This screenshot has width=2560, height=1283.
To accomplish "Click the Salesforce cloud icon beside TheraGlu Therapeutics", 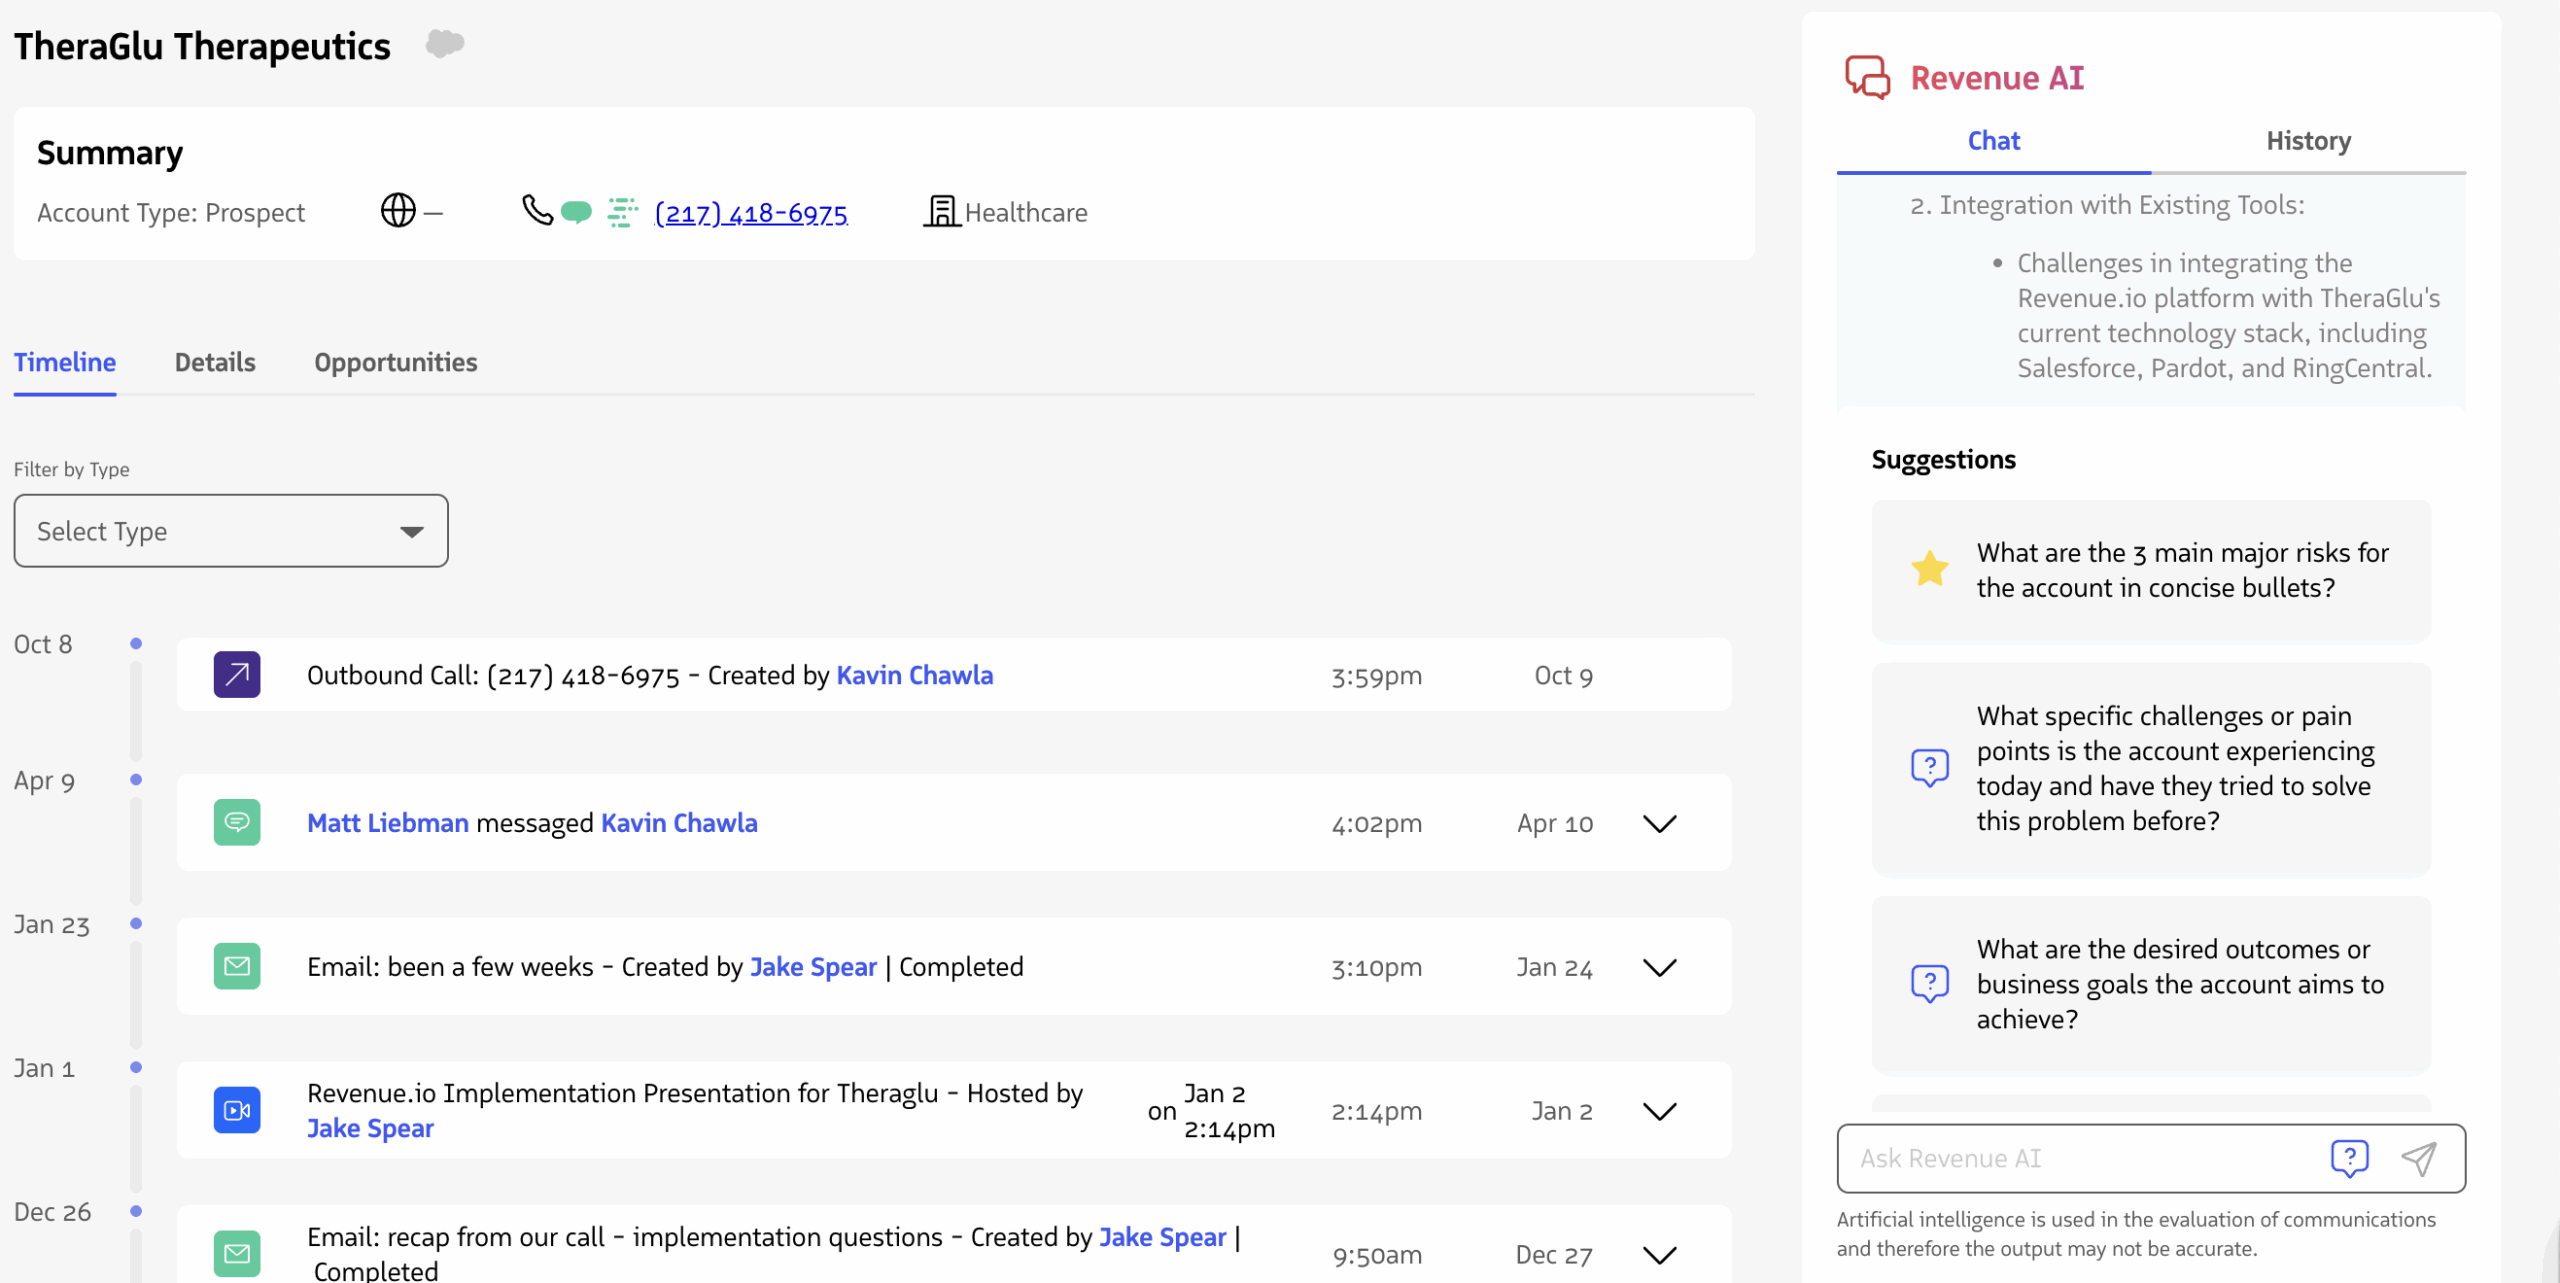I will (444, 43).
